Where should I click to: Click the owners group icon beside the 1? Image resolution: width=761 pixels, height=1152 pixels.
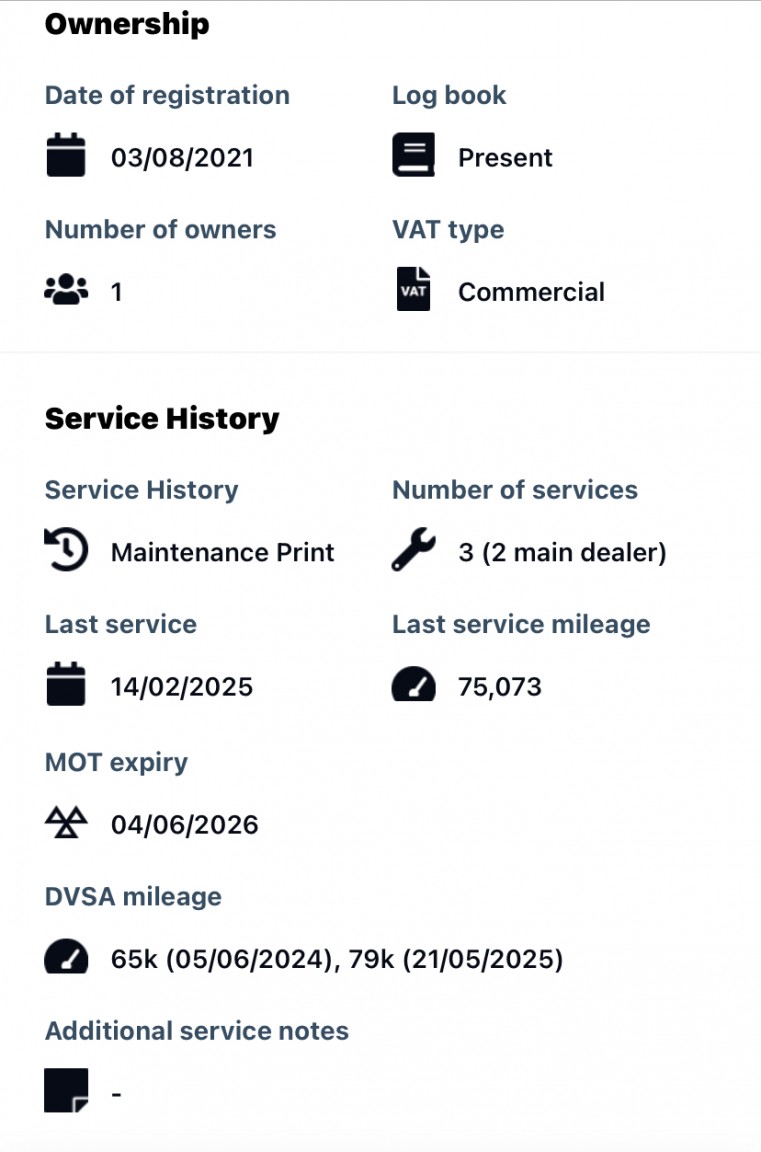click(67, 290)
